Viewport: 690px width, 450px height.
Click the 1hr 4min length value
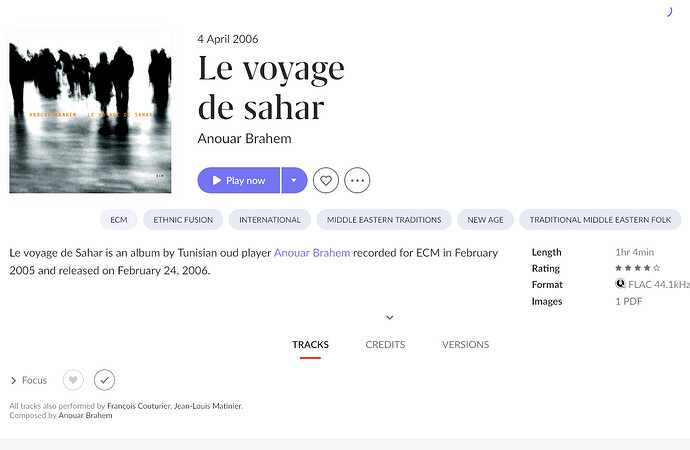pyautogui.click(x=635, y=252)
